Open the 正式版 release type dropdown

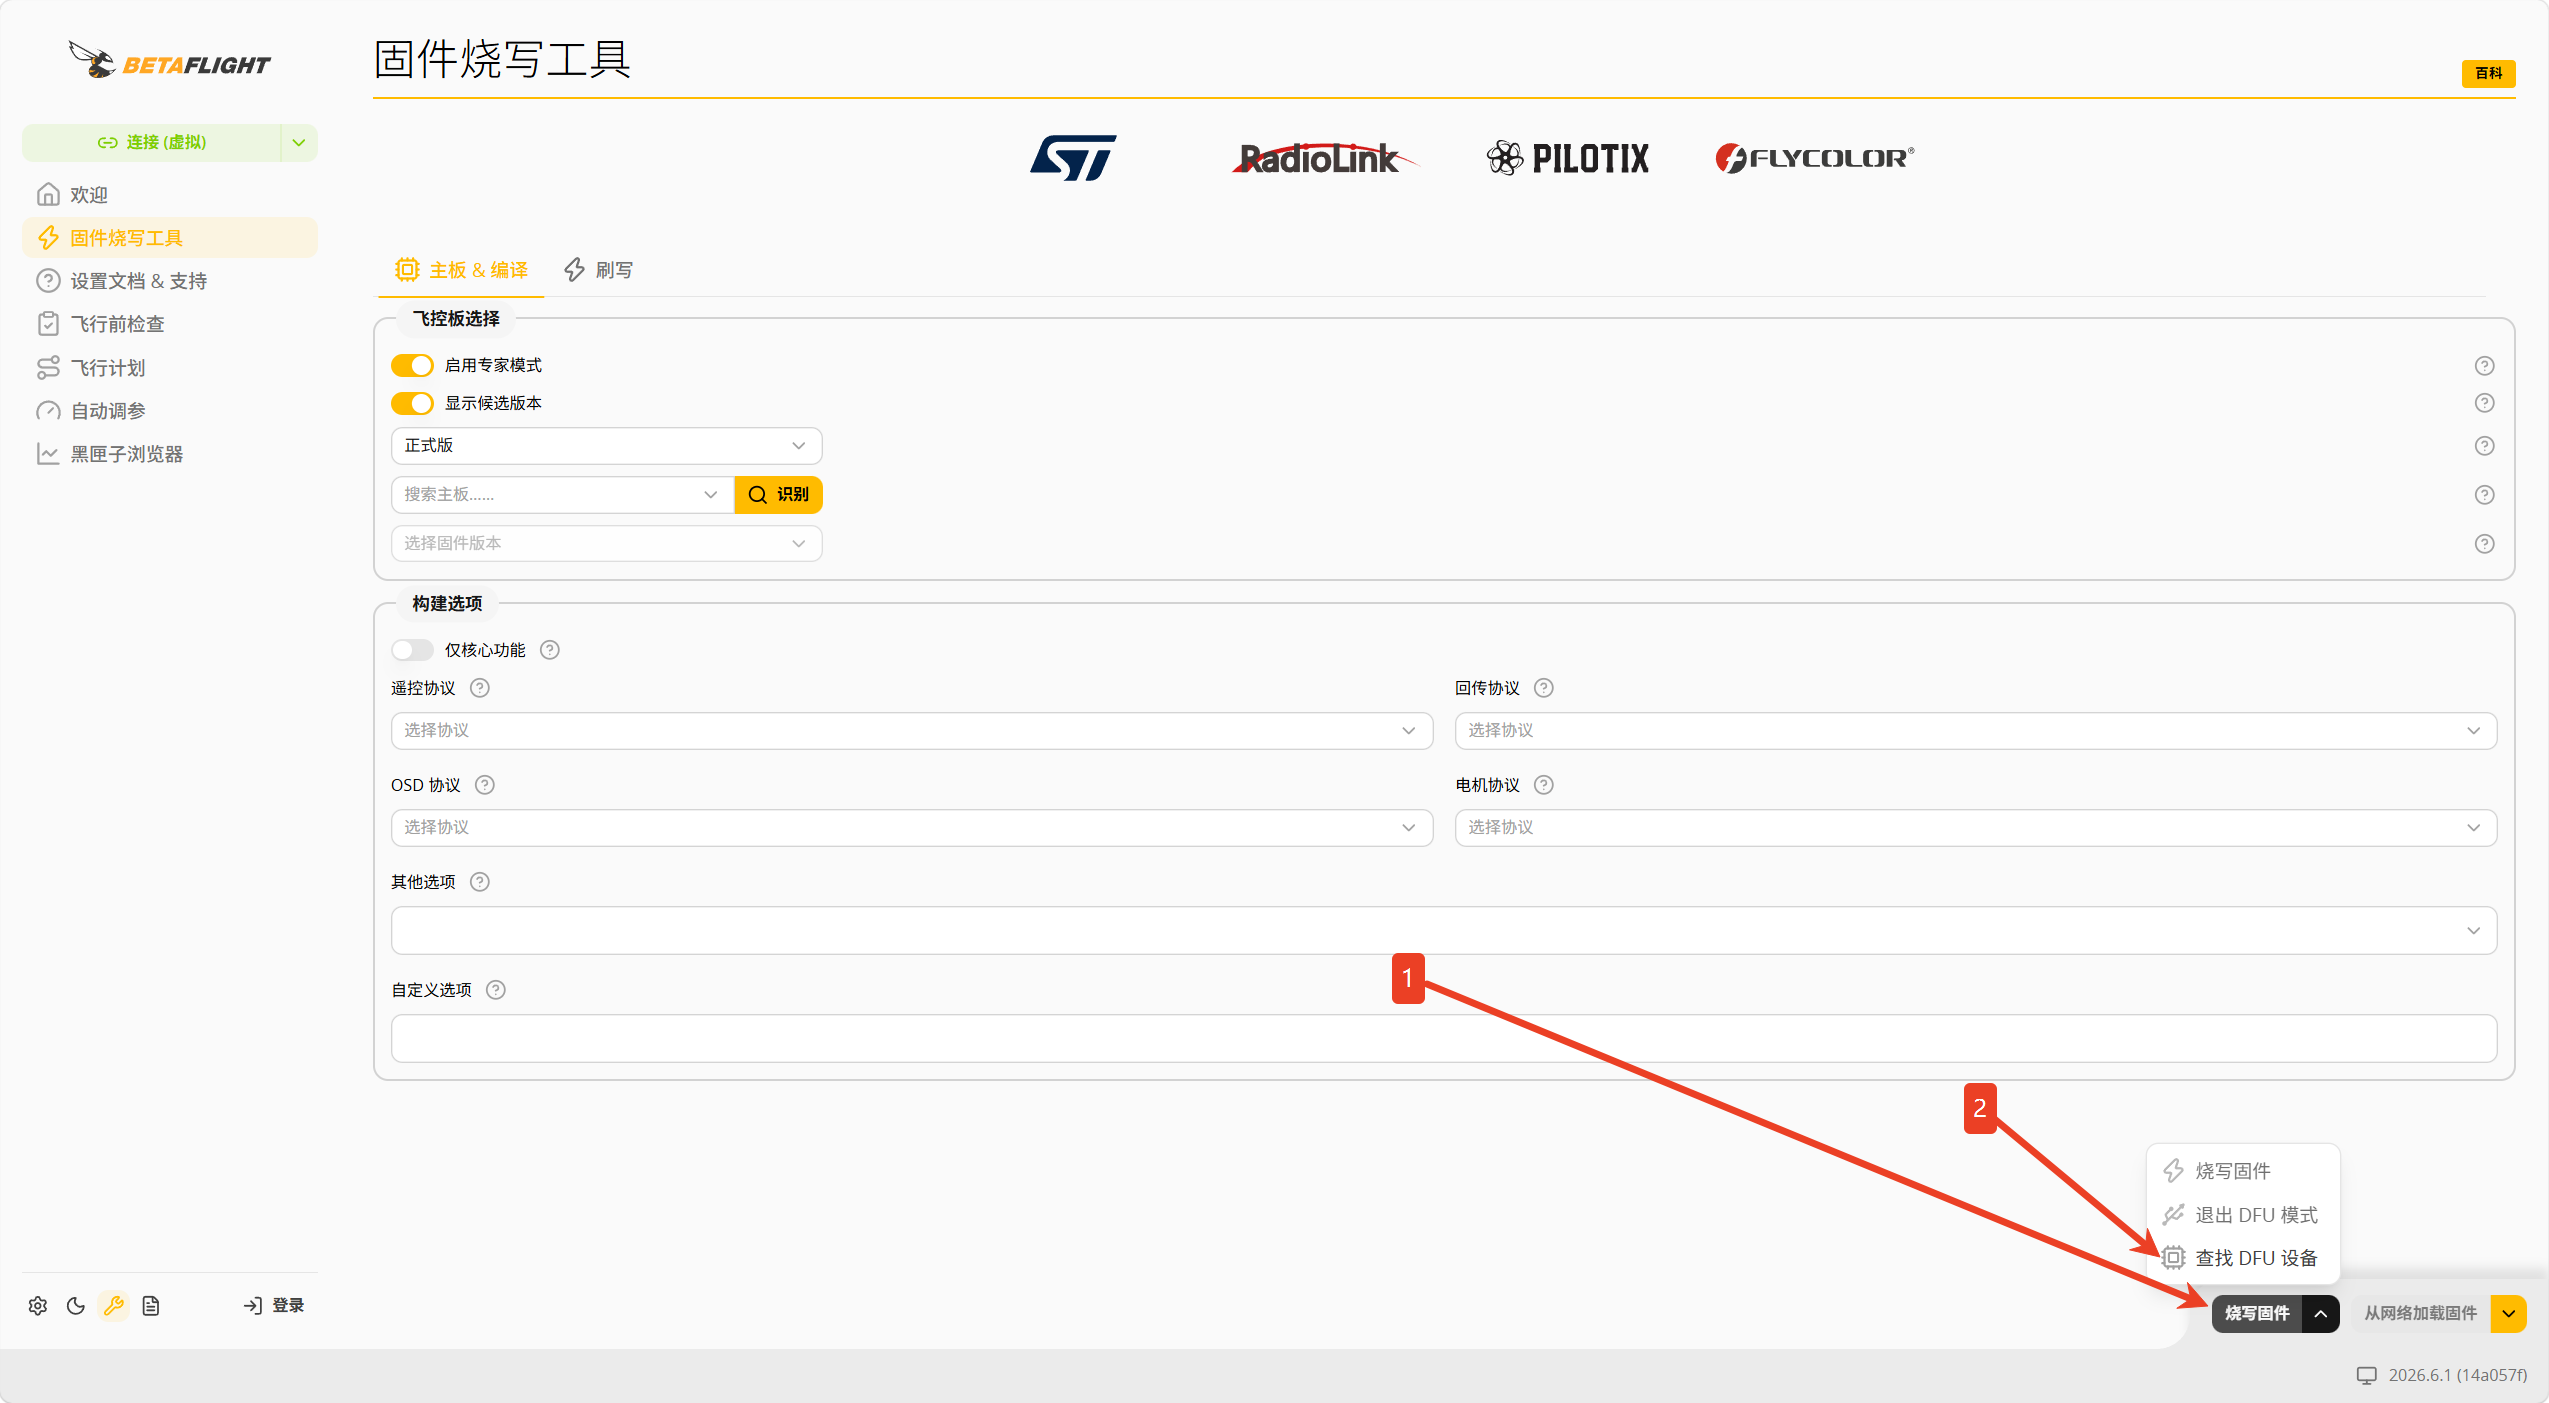606,446
